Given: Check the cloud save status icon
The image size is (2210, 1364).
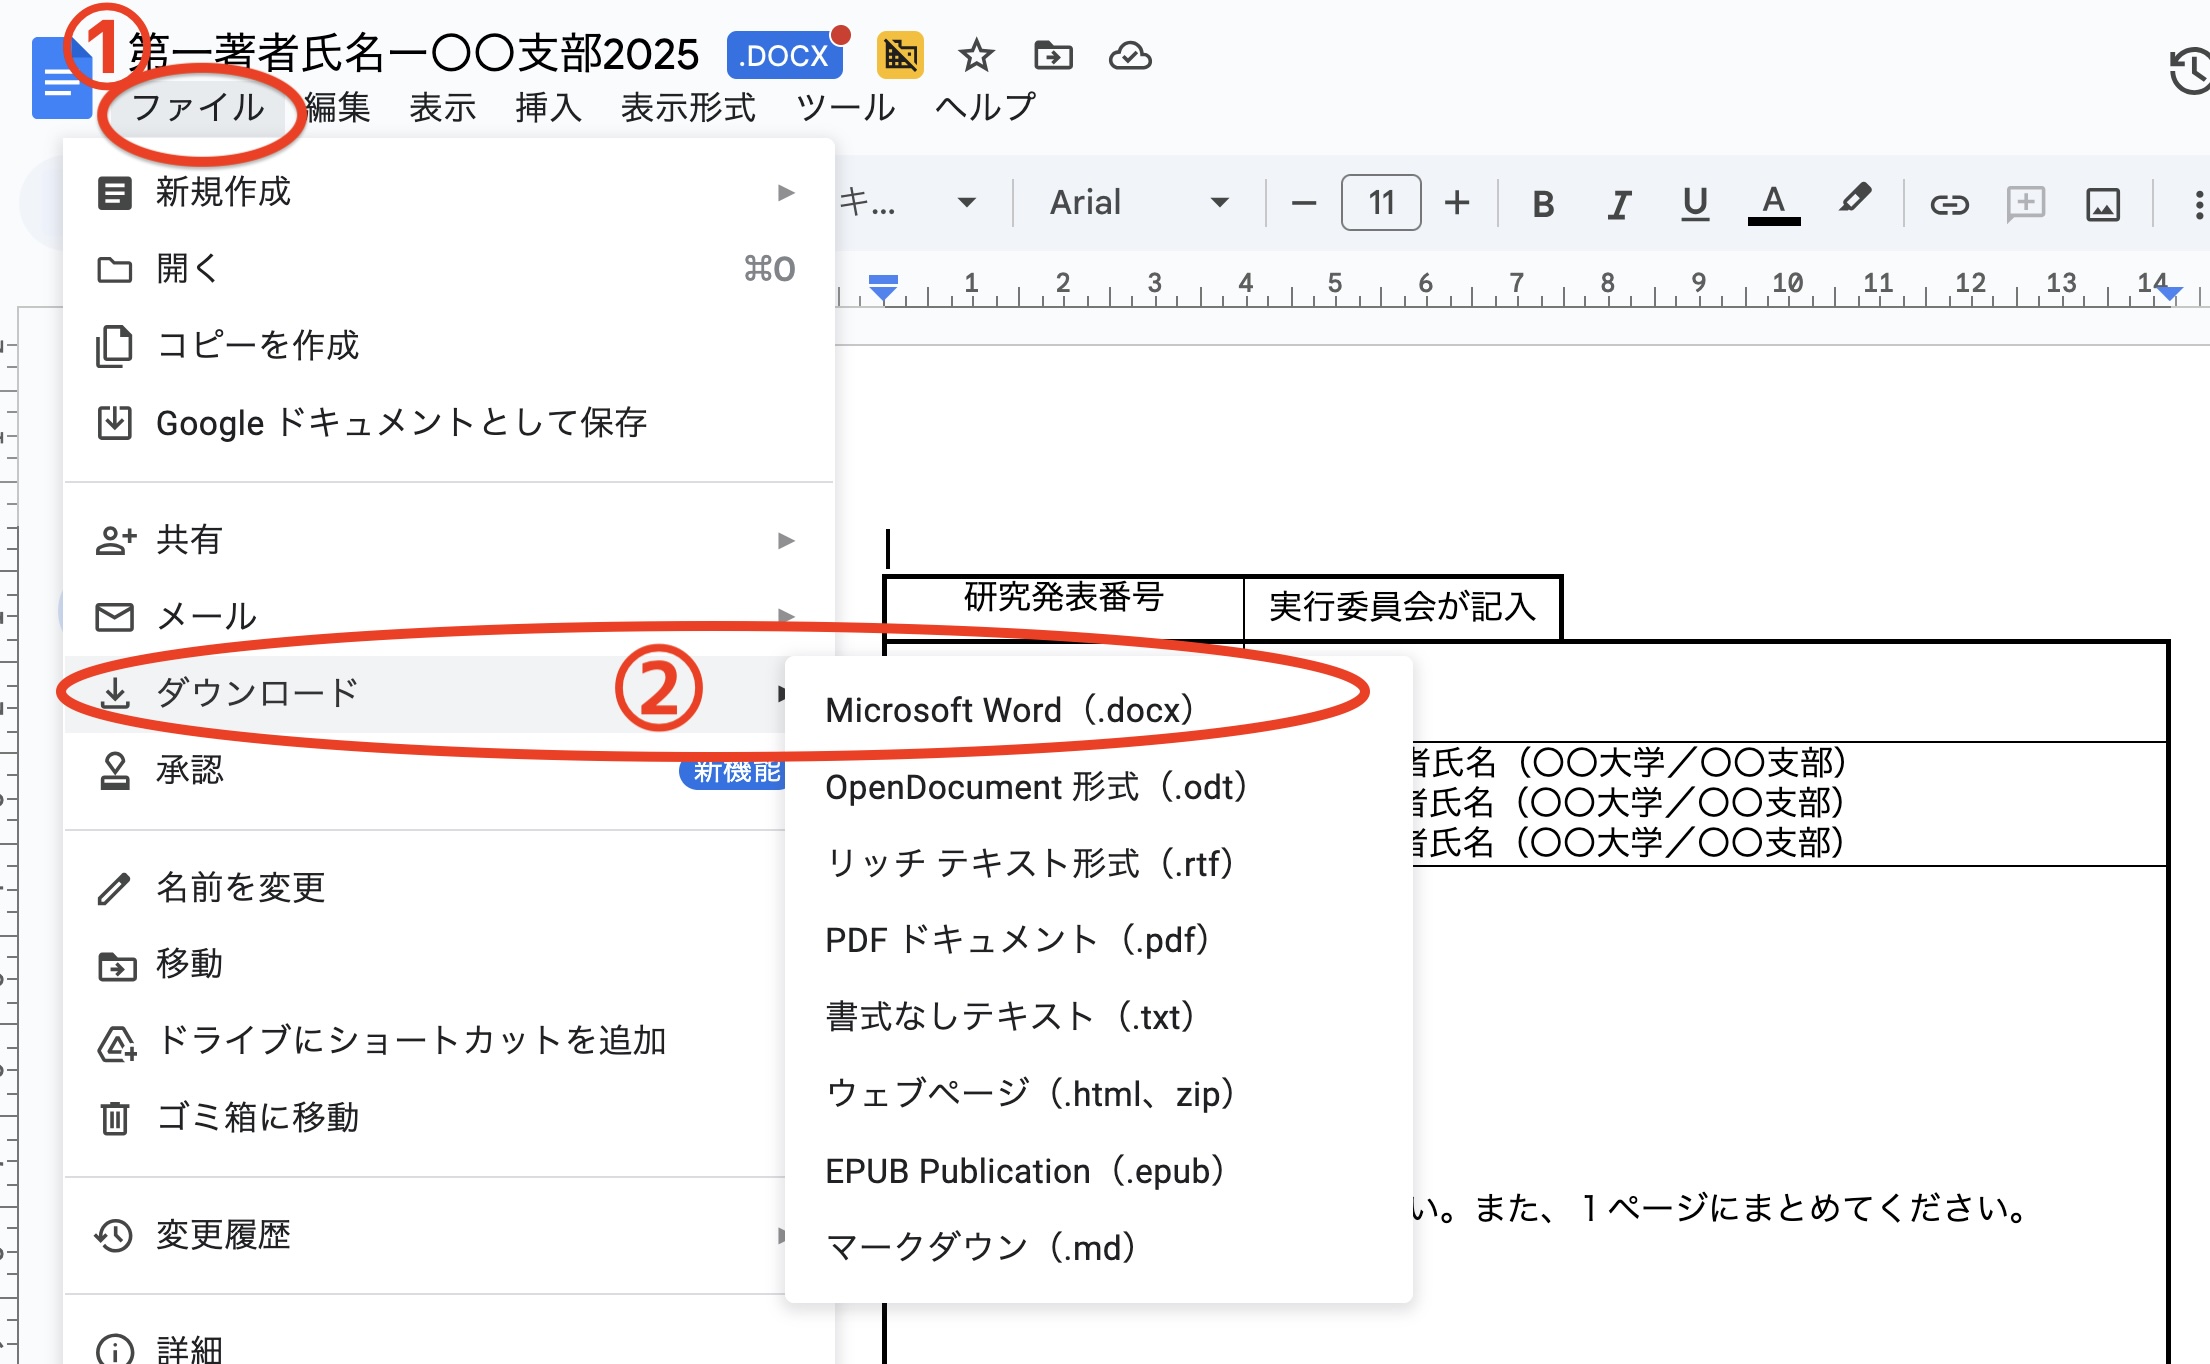Looking at the screenshot, I should 1130,55.
